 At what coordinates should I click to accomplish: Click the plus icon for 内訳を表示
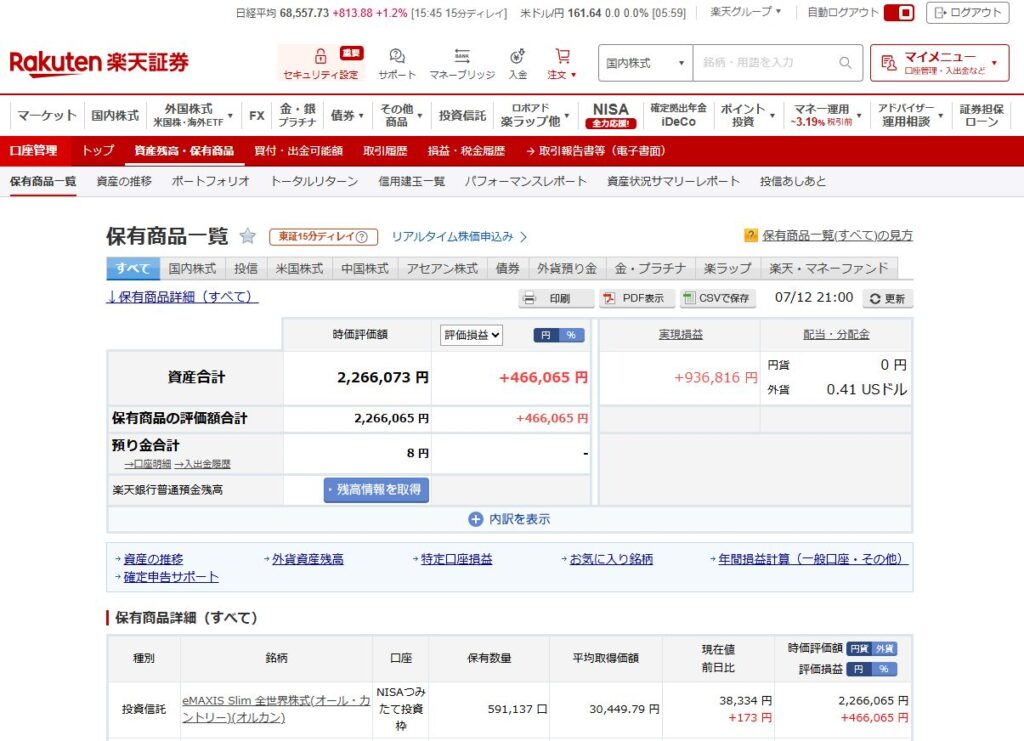tap(475, 519)
